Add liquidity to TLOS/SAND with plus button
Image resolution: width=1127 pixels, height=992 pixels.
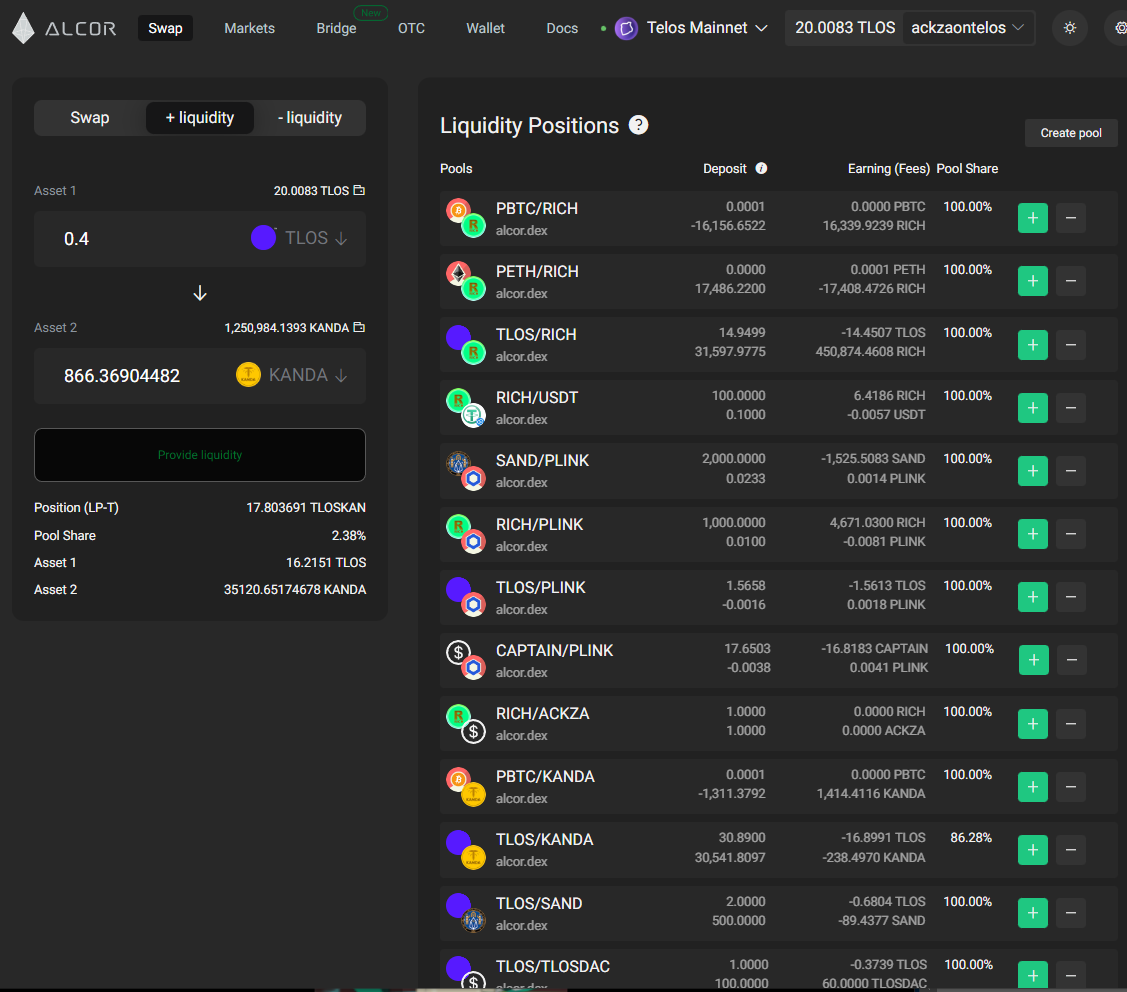click(x=1033, y=913)
